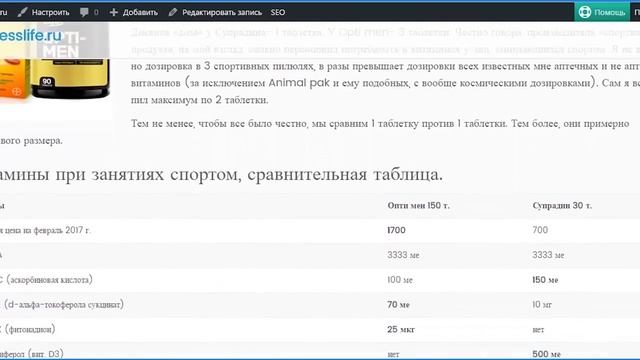
Task: Click the price cell 1700
Action: tap(396, 230)
